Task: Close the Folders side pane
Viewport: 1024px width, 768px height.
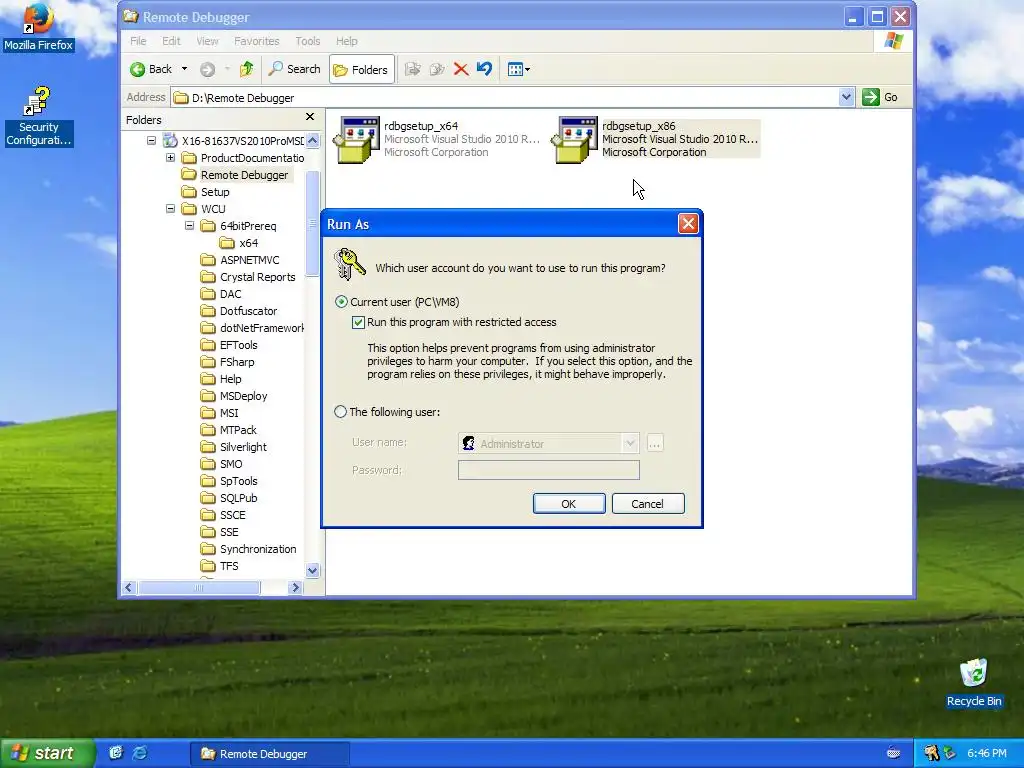Action: click(x=310, y=117)
